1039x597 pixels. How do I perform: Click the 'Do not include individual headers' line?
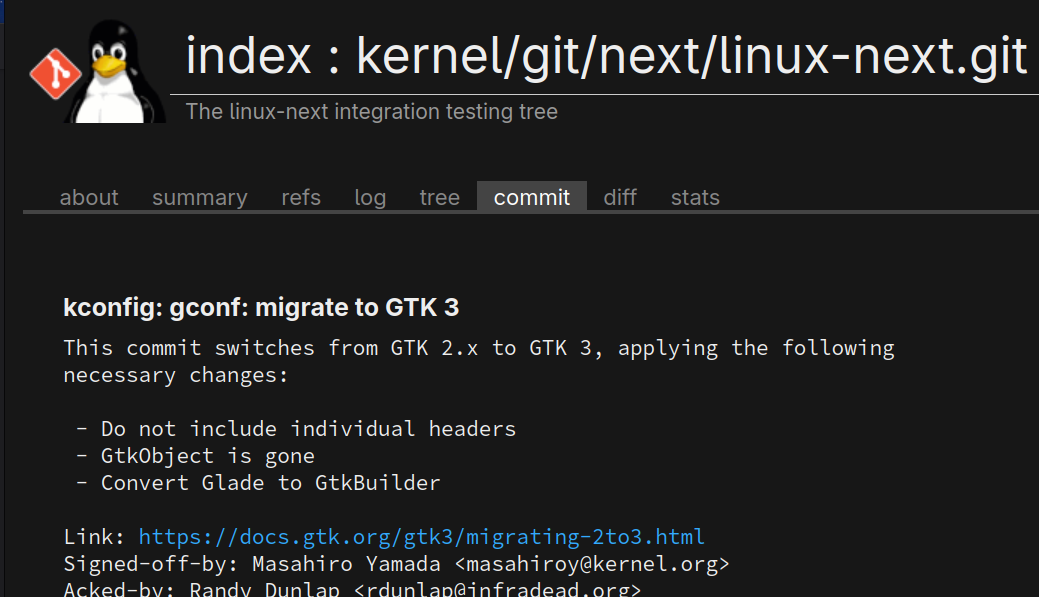pyautogui.click(x=296, y=429)
